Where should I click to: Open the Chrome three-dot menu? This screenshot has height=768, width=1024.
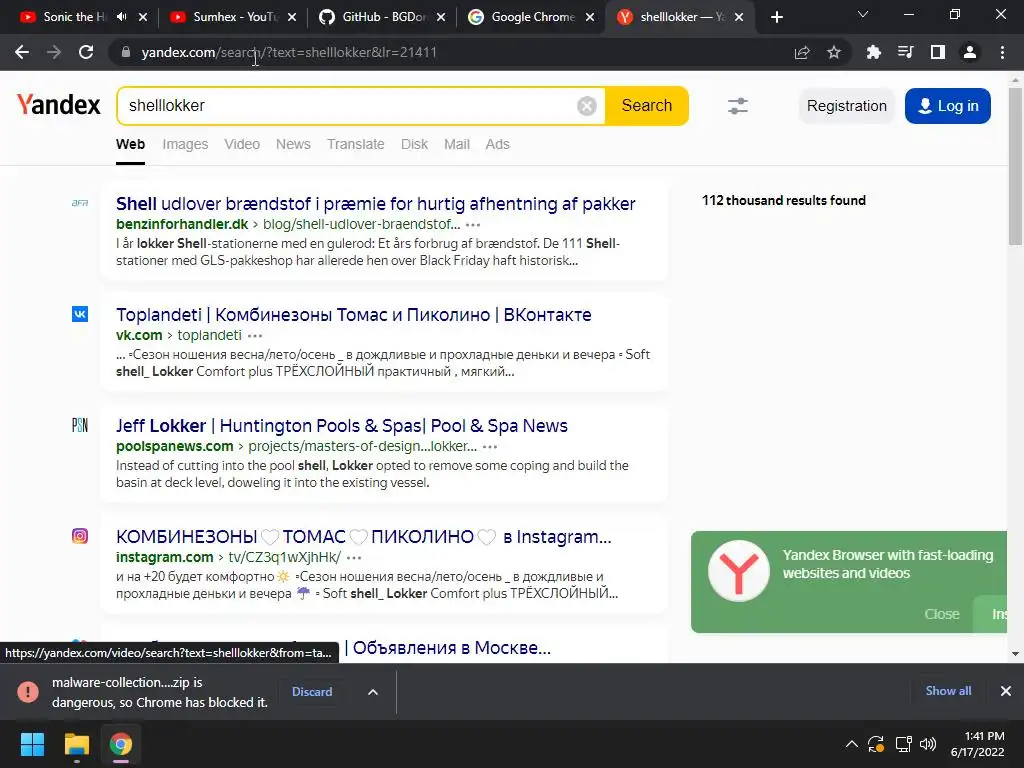(x=1002, y=52)
